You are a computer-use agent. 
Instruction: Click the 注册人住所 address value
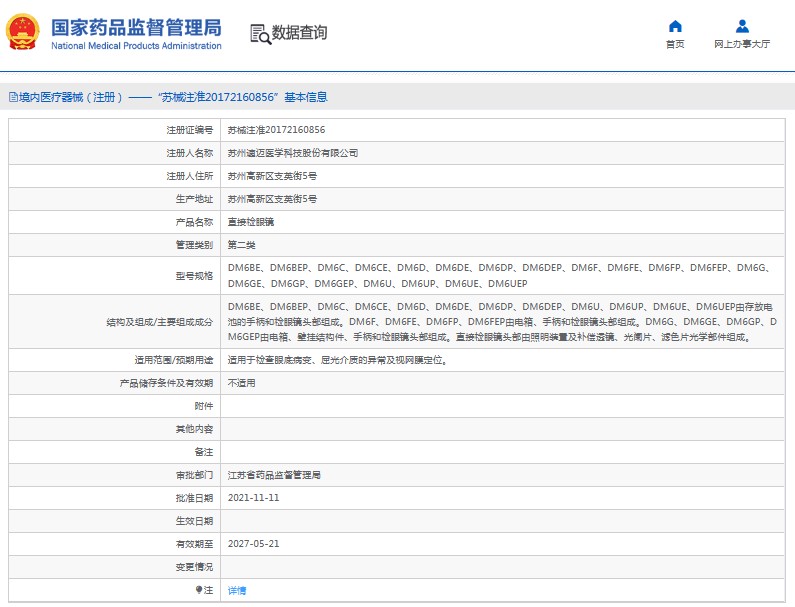pyautogui.click(x=272, y=176)
